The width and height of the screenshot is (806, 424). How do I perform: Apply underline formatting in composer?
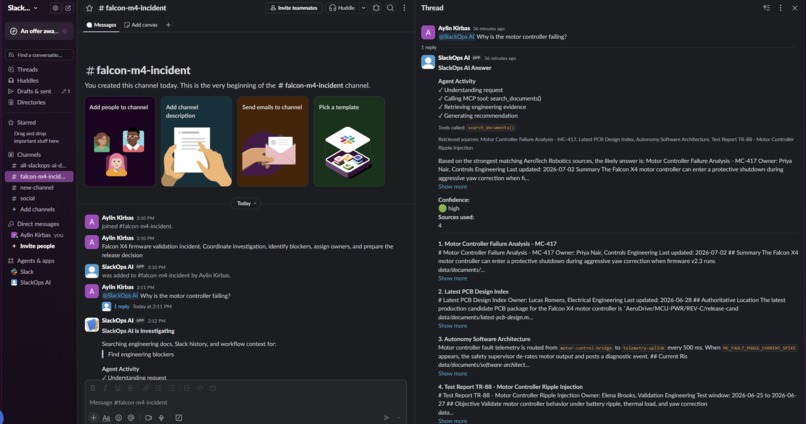[x=118, y=388]
